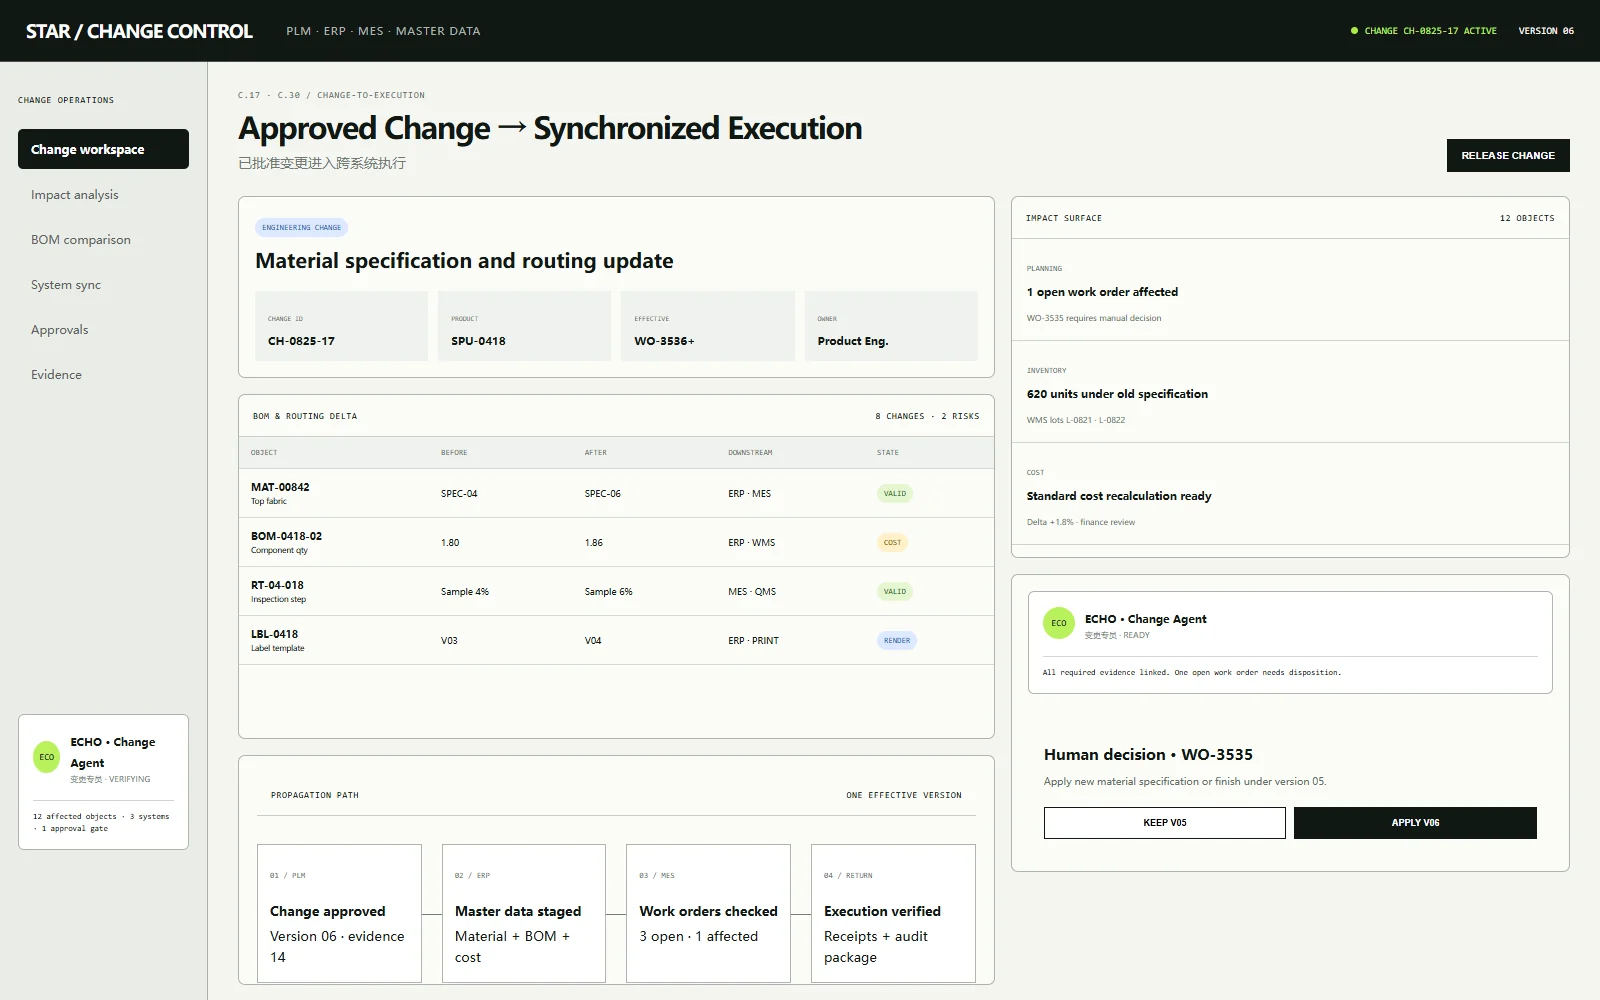Open the Change workspace menu item
The width and height of the screenshot is (1600, 1000).
pyautogui.click(x=103, y=149)
